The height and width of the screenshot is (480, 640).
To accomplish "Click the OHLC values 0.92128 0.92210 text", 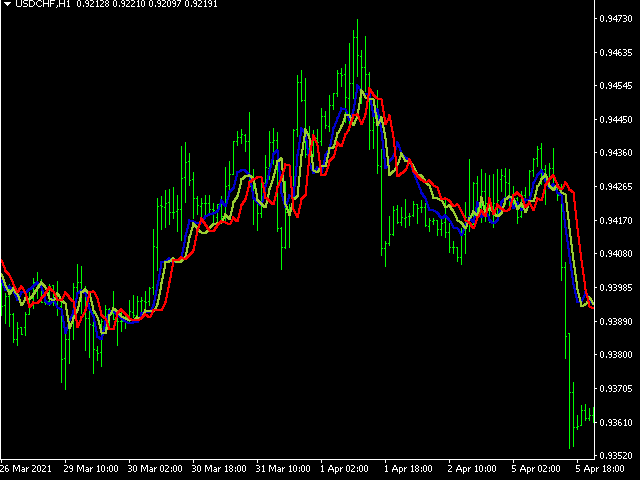I will [111, 4].
